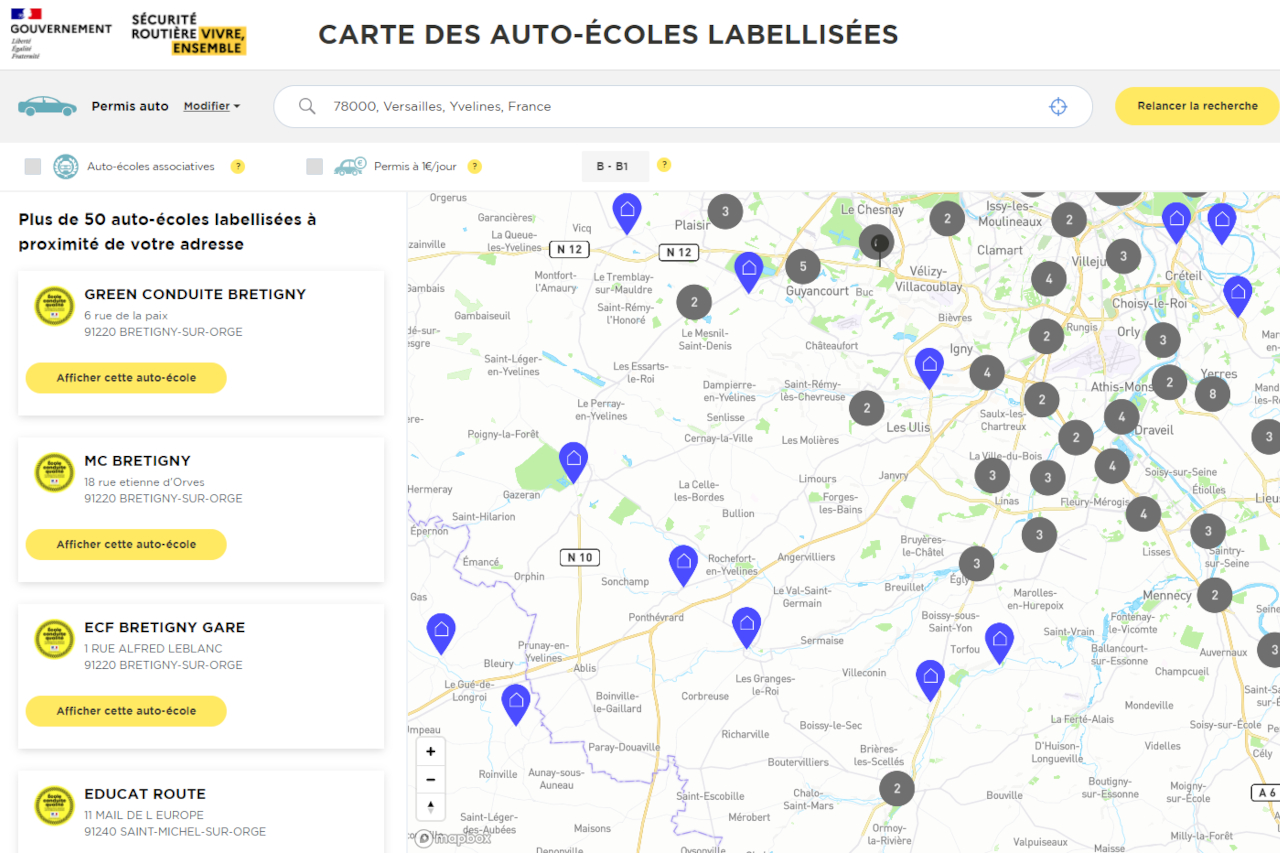The image size is (1280, 853).
Task: Click the magnifying glass search icon
Action: [x=306, y=106]
